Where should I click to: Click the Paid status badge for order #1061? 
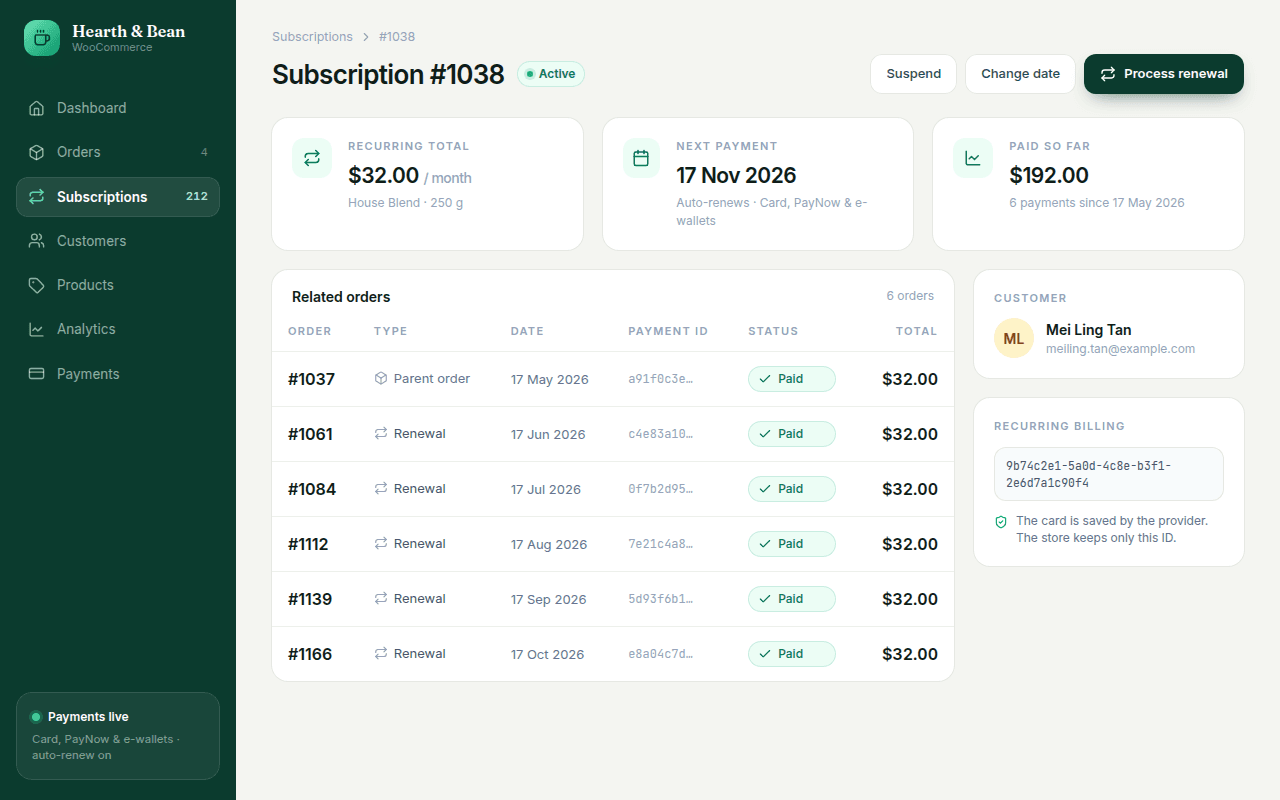792,434
